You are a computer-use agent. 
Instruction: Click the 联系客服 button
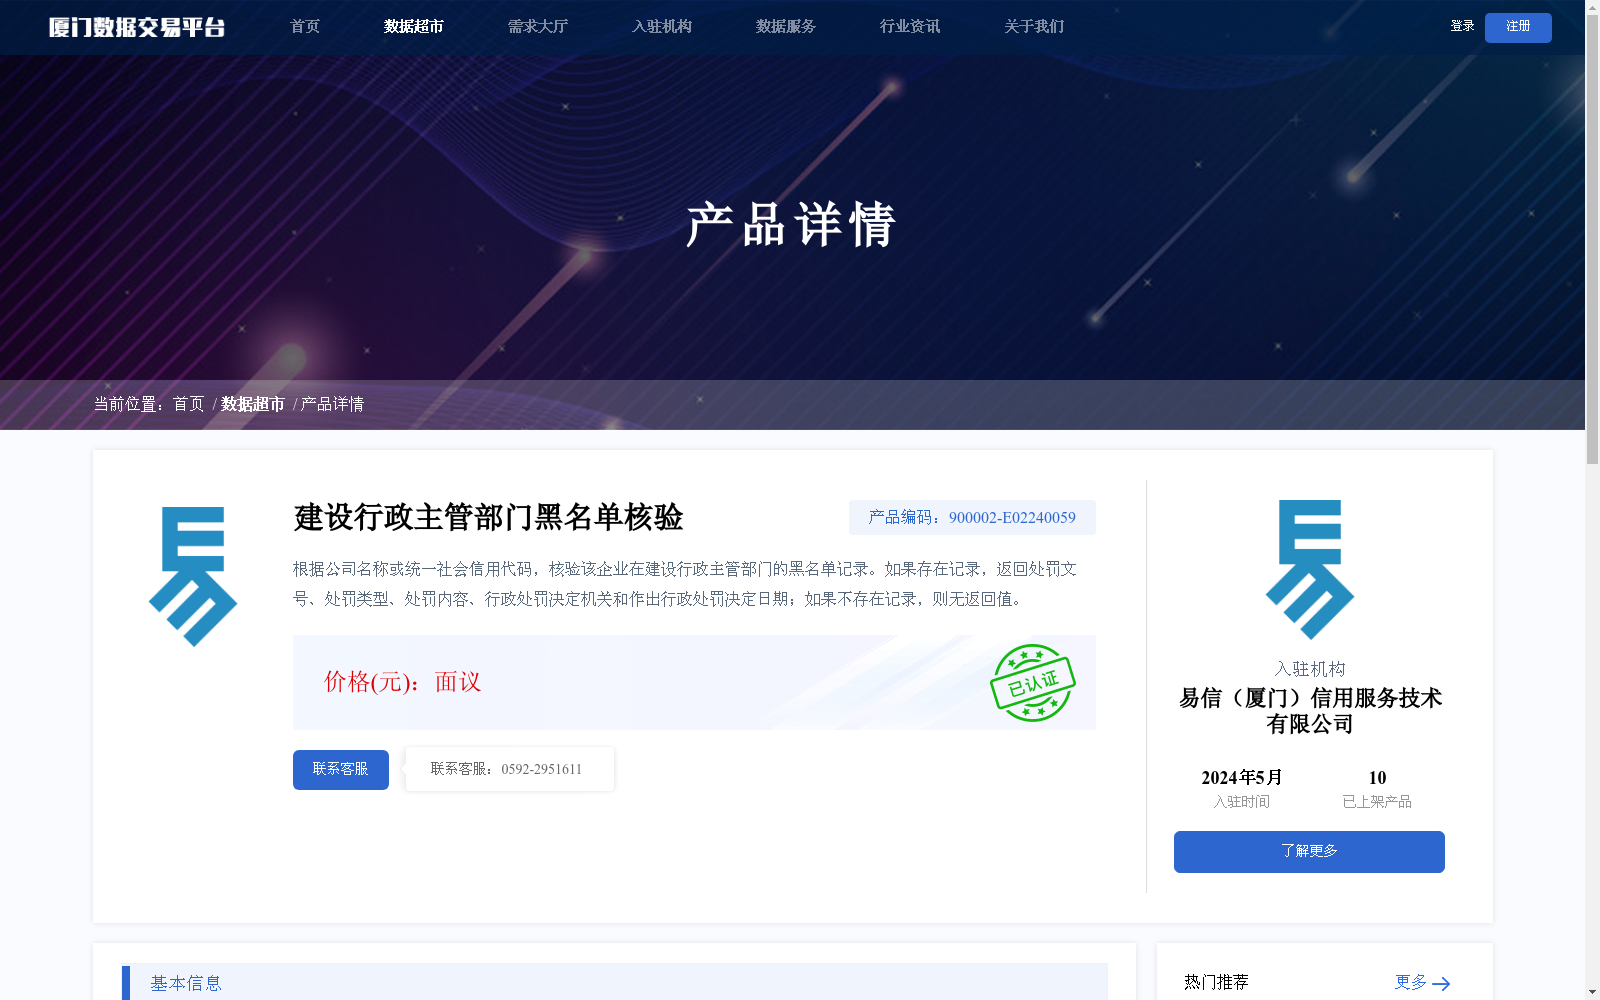tap(341, 770)
